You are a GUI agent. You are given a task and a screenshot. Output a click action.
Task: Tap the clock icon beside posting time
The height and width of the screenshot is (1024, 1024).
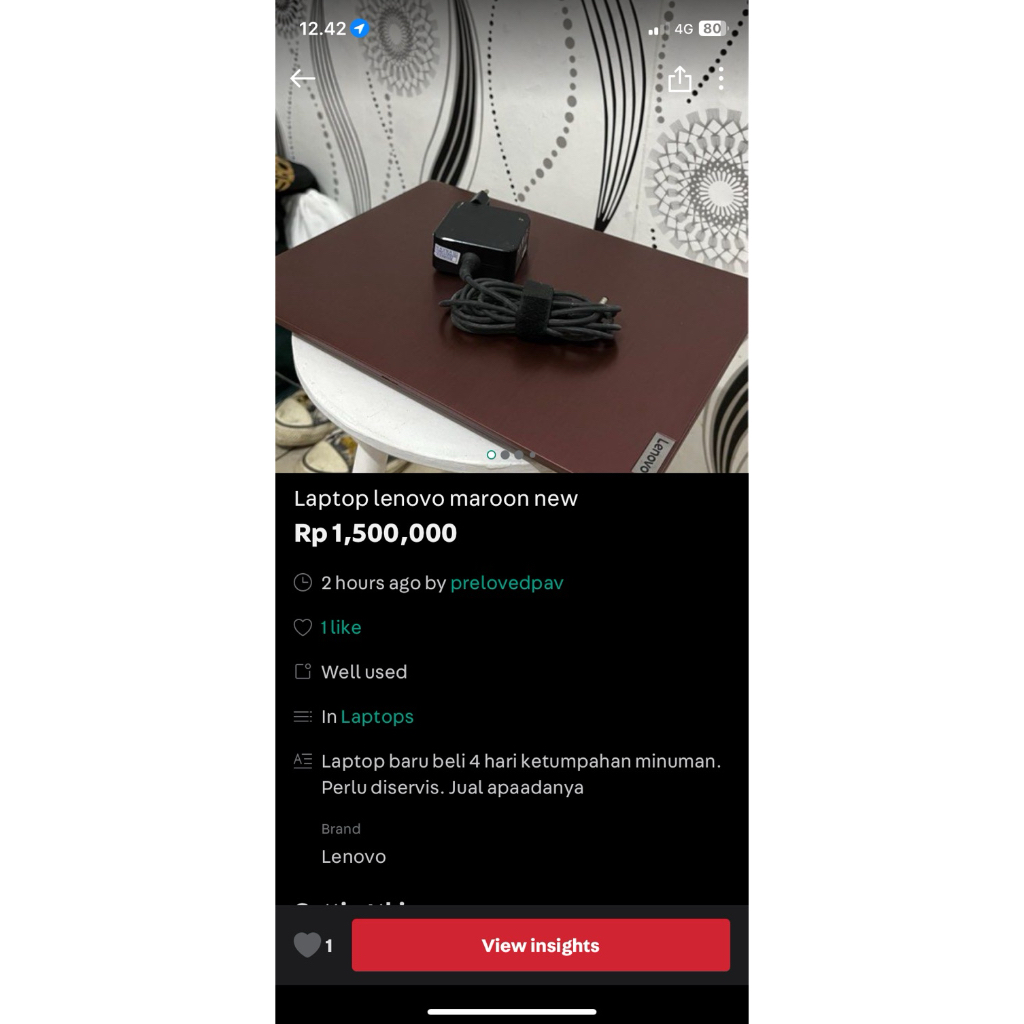pyautogui.click(x=302, y=582)
